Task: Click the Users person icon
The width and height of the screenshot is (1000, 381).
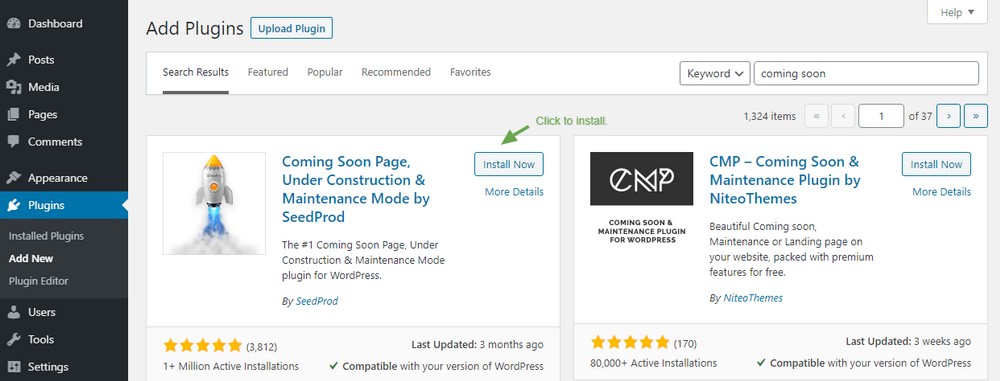Action: click(x=13, y=312)
